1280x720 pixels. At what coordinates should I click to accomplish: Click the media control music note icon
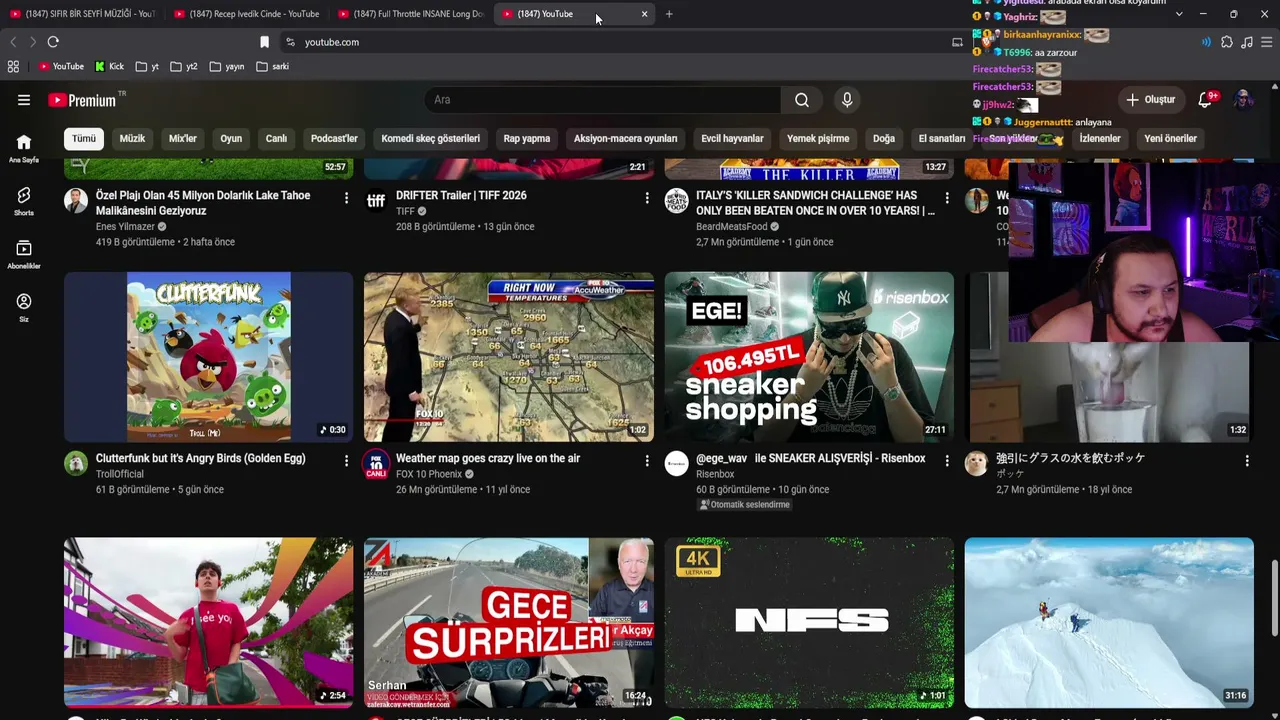[x=1247, y=42]
